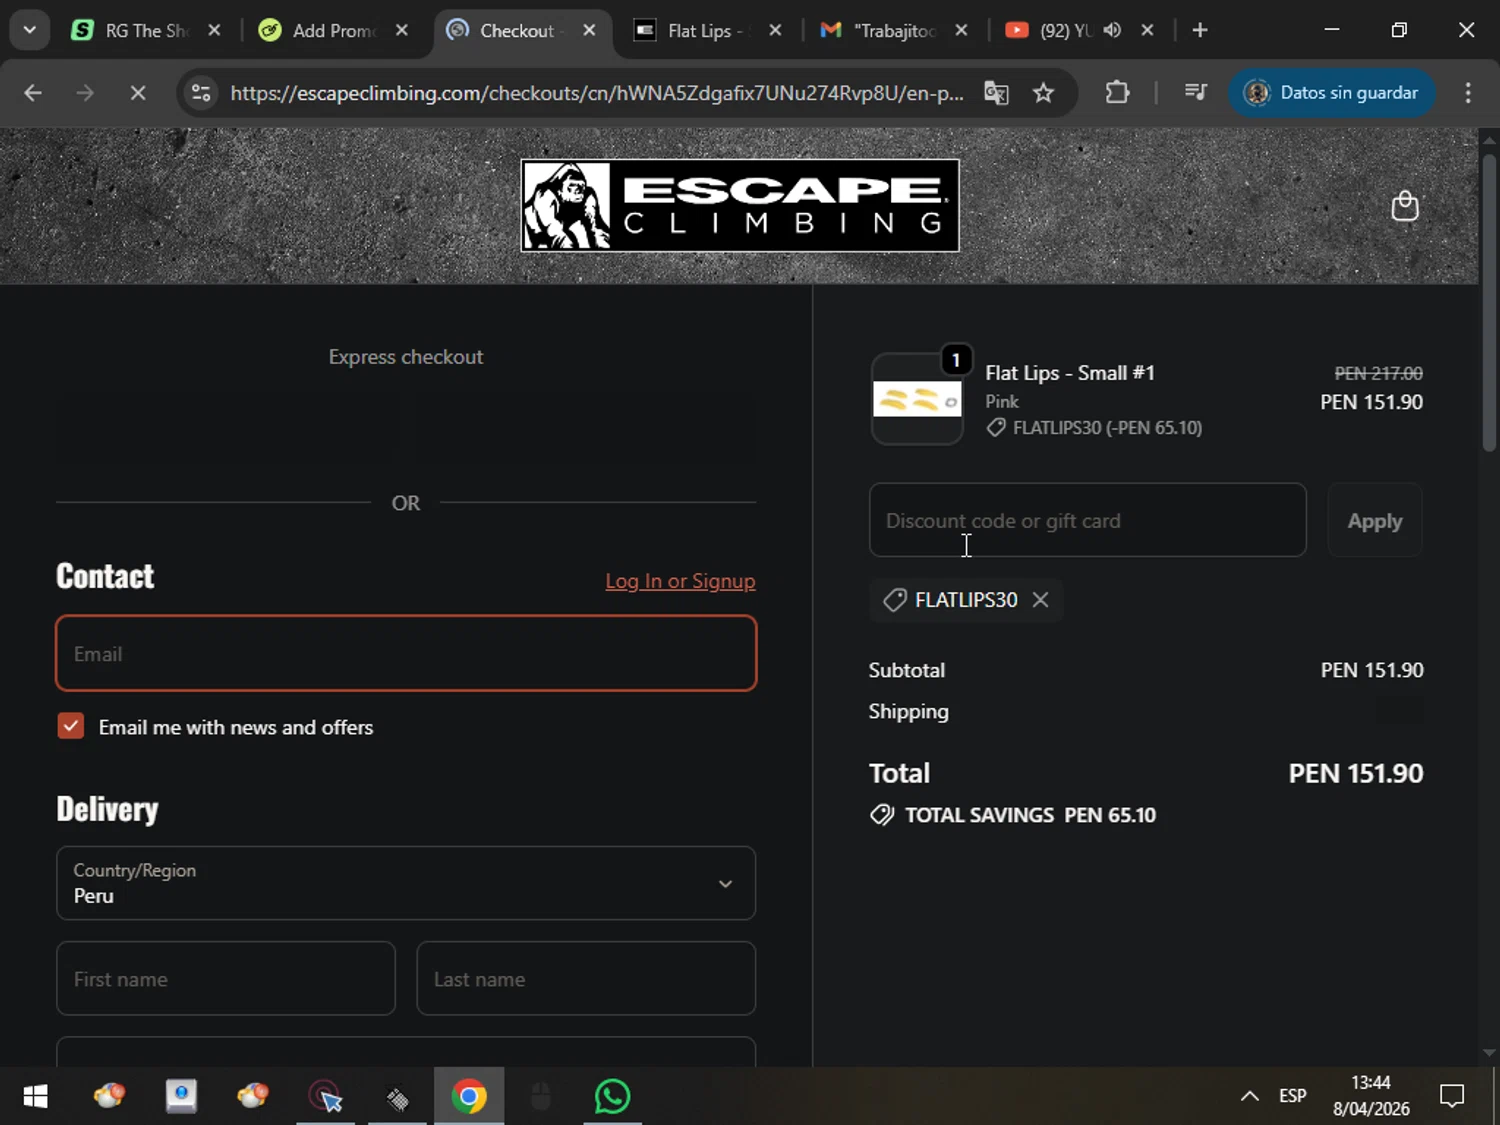Click the struck-through PEN 217.00 price

1378,373
